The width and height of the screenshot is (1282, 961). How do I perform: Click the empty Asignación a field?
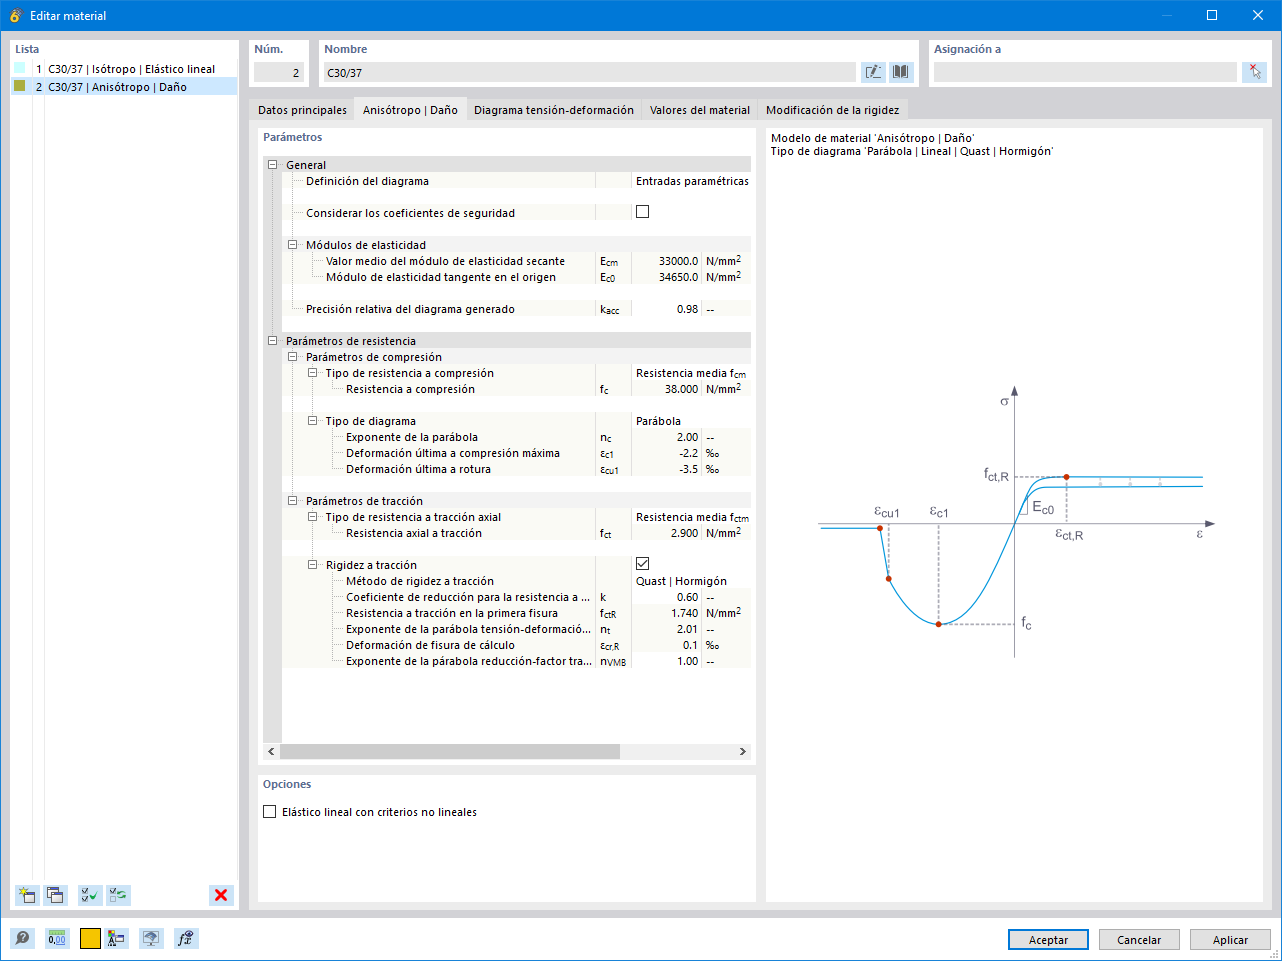(1085, 72)
